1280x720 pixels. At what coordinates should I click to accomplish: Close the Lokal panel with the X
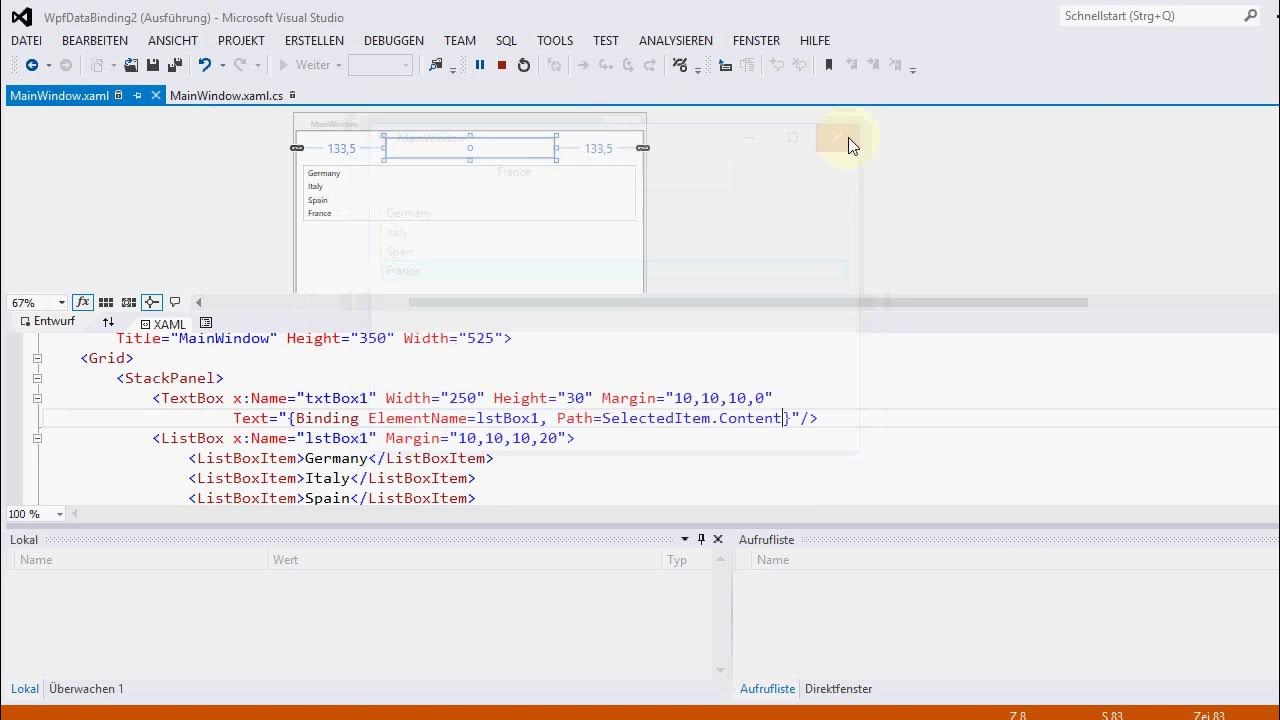coord(718,539)
